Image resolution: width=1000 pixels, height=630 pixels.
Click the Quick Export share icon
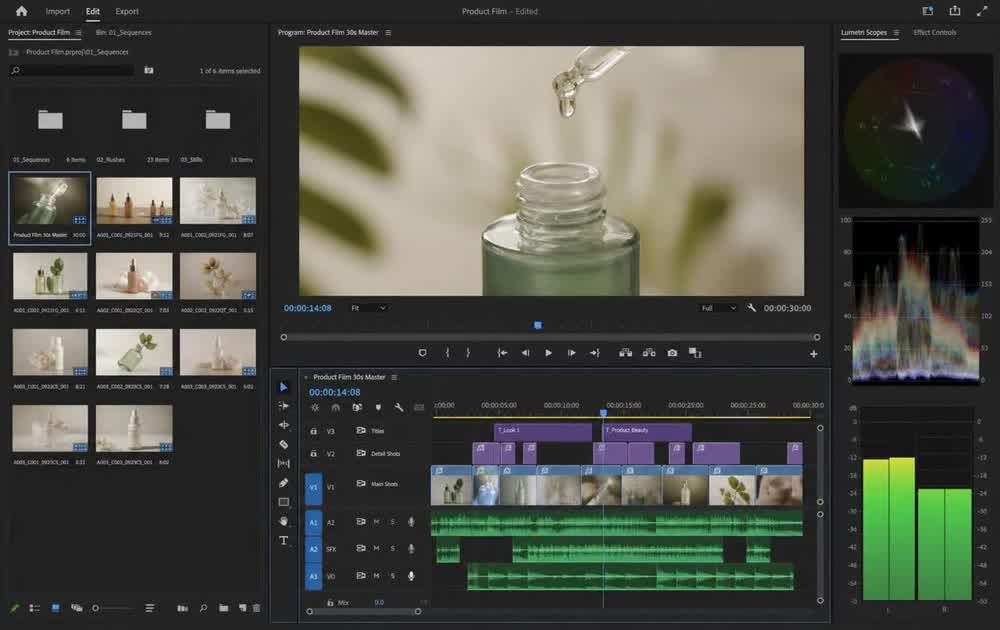955,10
